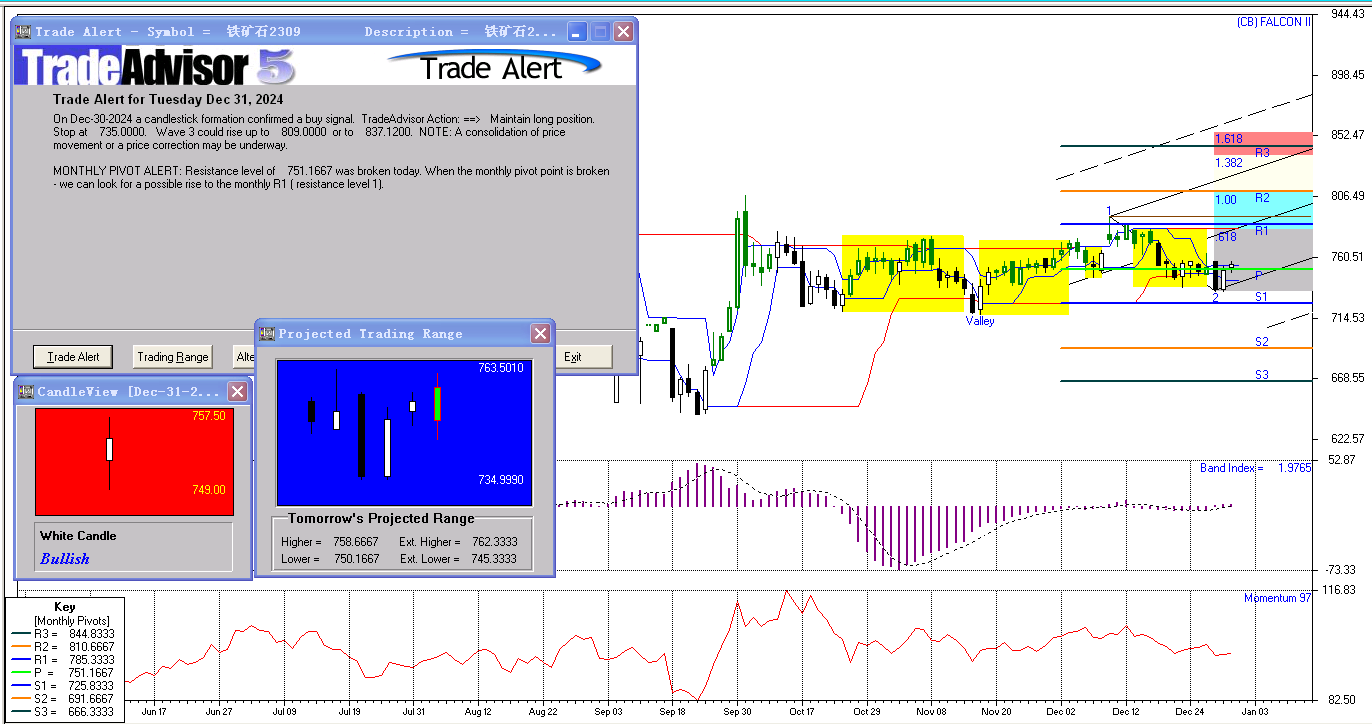Click the 757.50 high value in CandleView
This screenshot has width=1372, height=724.
(209, 416)
